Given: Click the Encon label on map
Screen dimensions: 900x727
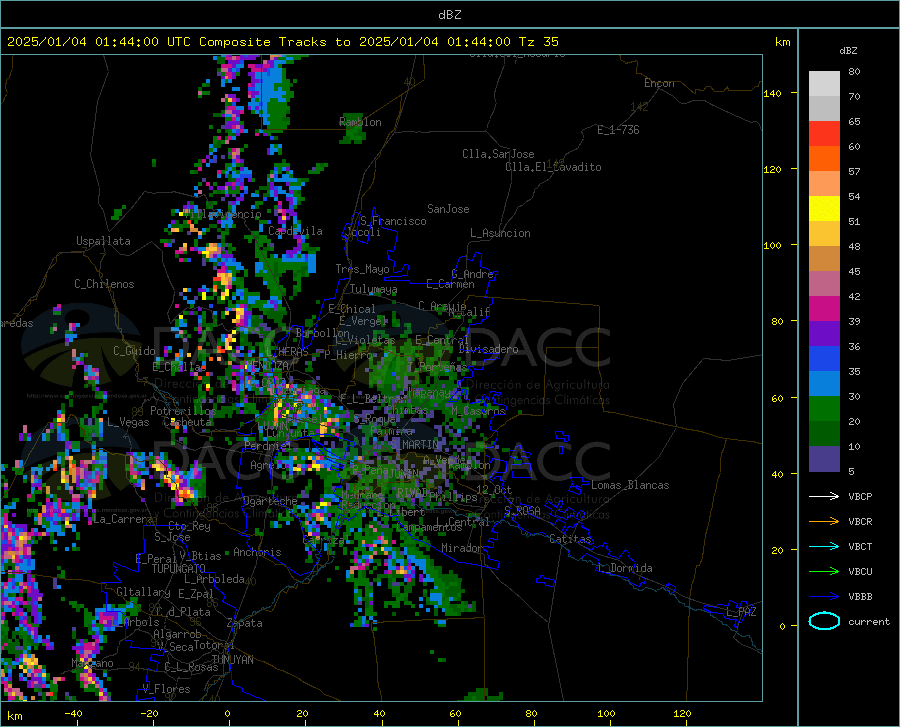Looking at the screenshot, I should click(x=659, y=83).
